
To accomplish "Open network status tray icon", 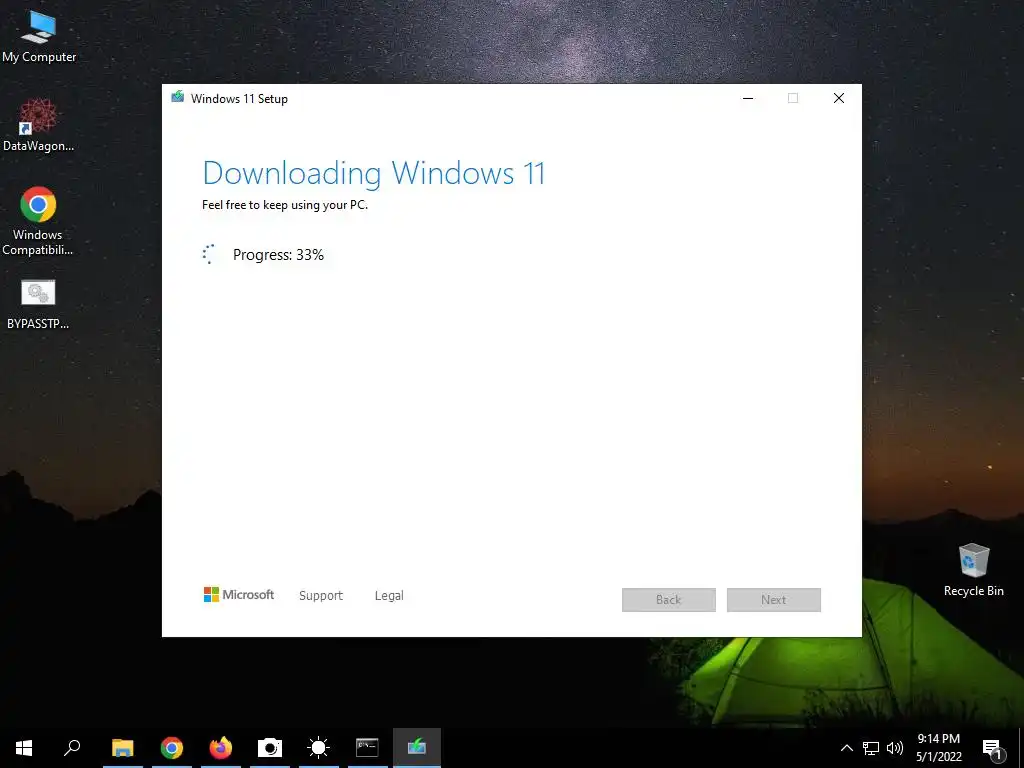I will [871, 748].
